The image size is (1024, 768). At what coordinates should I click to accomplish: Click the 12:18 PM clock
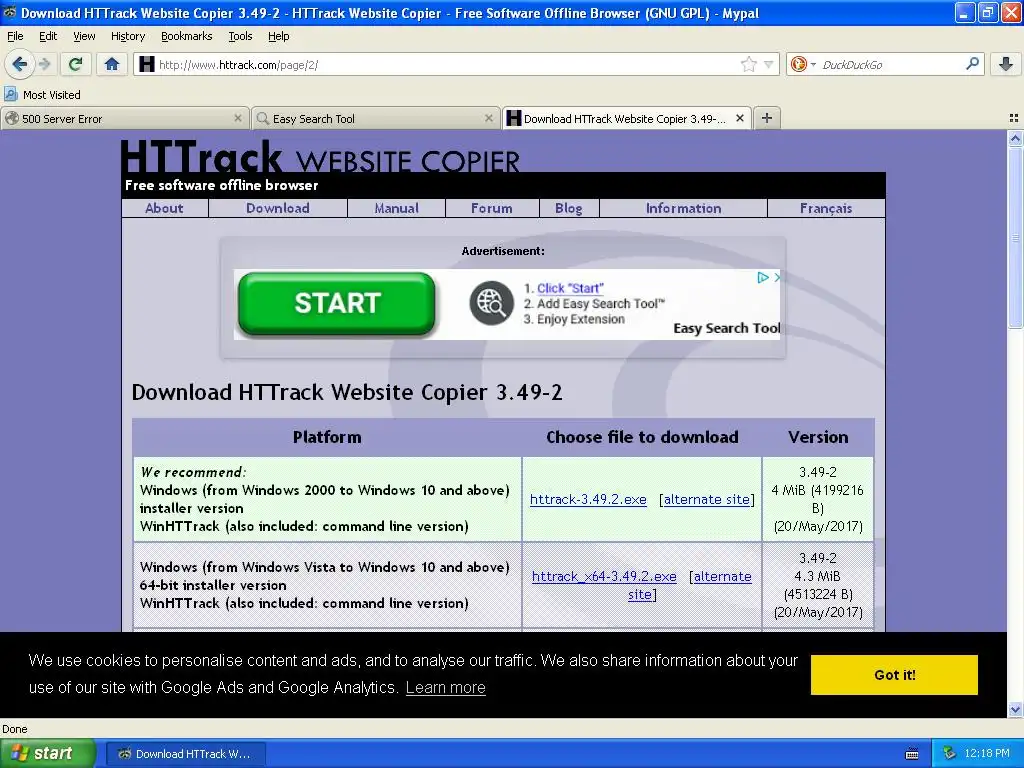coord(987,754)
